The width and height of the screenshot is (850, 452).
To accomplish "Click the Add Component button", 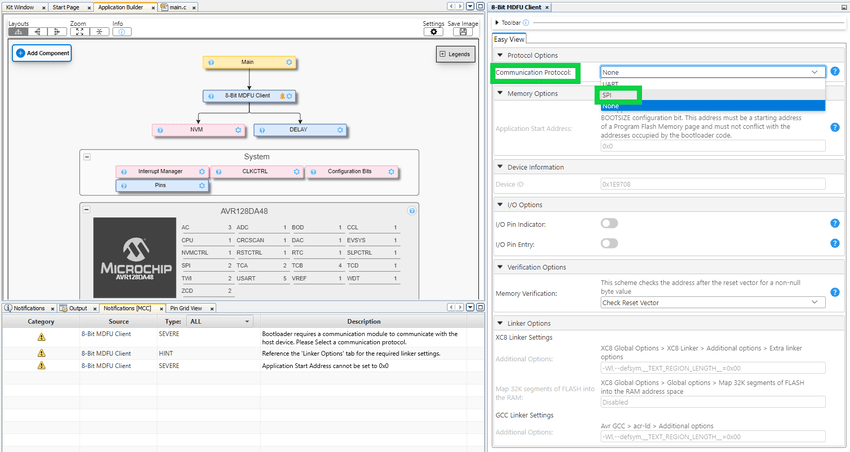I will [42, 52].
